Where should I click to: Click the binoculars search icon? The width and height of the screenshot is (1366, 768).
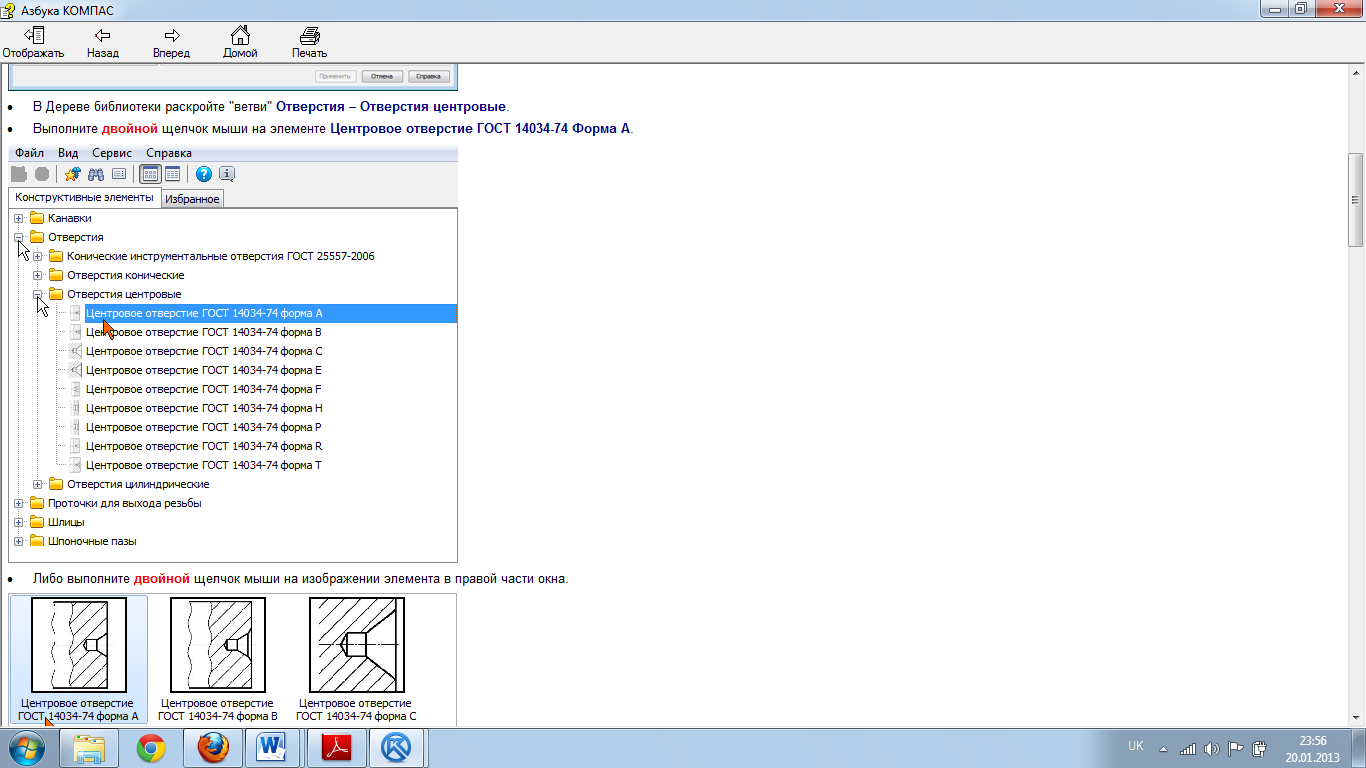click(96, 174)
